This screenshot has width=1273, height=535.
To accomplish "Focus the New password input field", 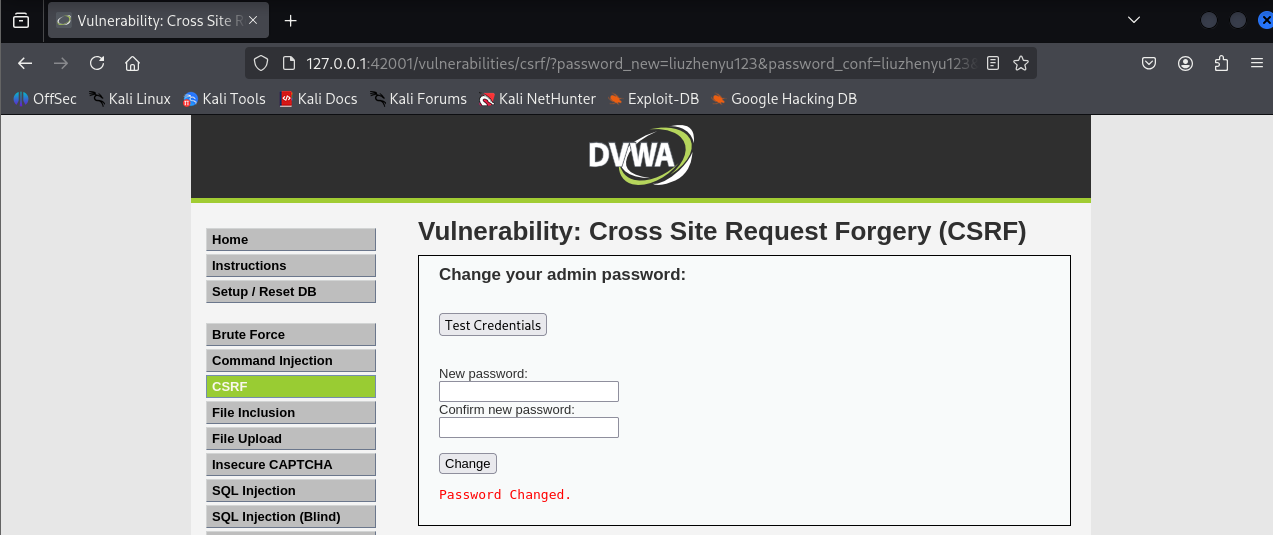I will tap(529, 392).
